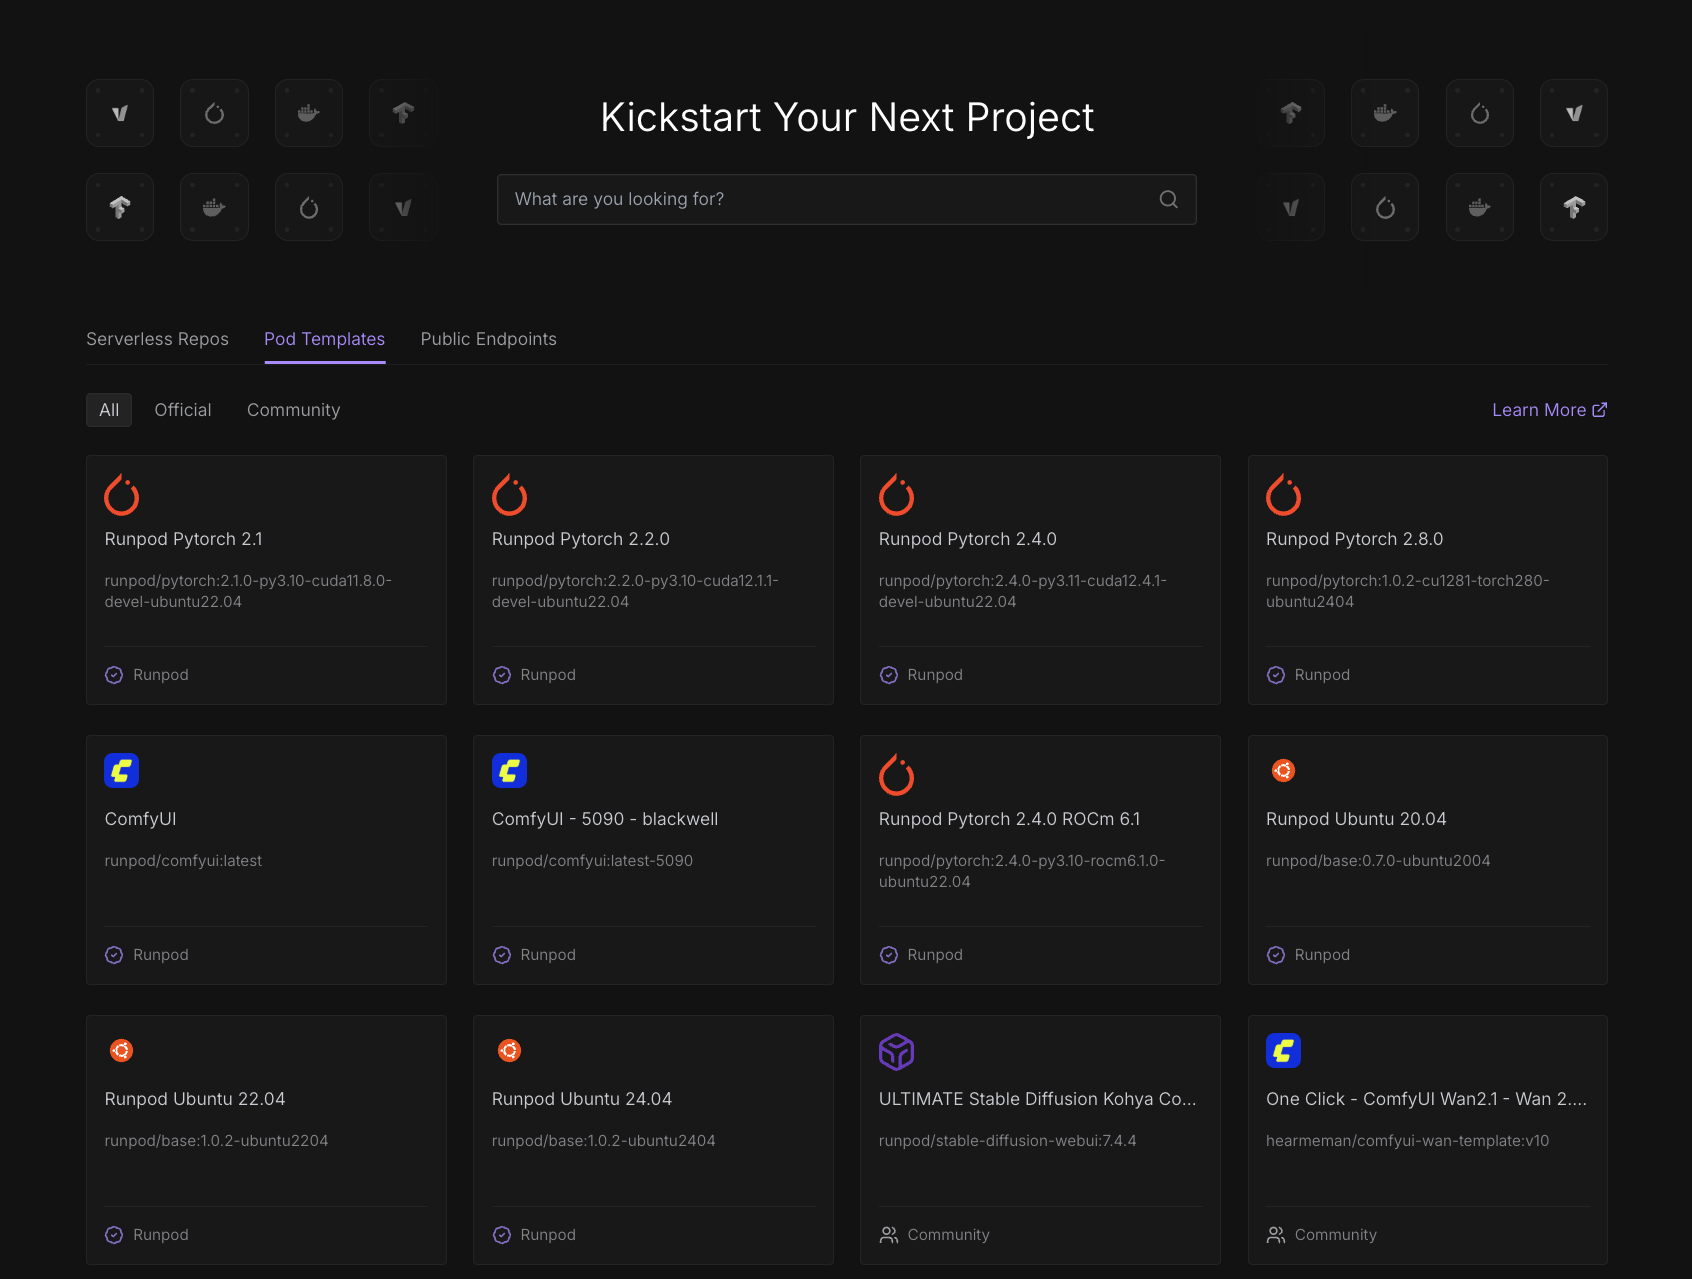Click the verified badge on Runpod Pytorch 2.8.0 card
The image size is (1692, 1279).
click(1276, 675)
